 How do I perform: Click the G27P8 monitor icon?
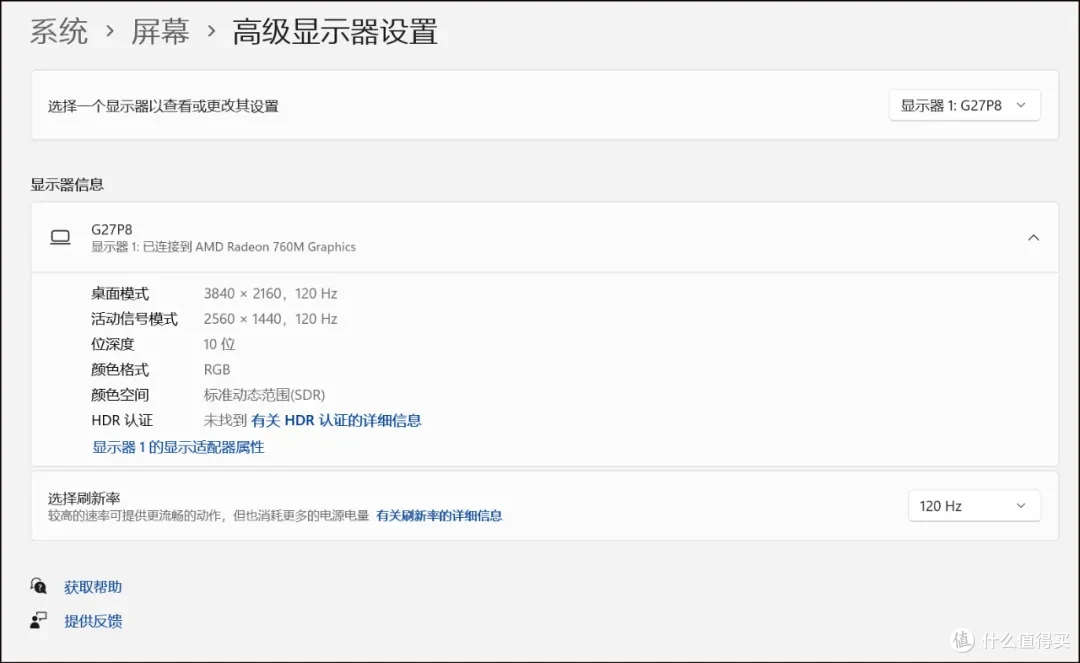[x=61, y=238]
